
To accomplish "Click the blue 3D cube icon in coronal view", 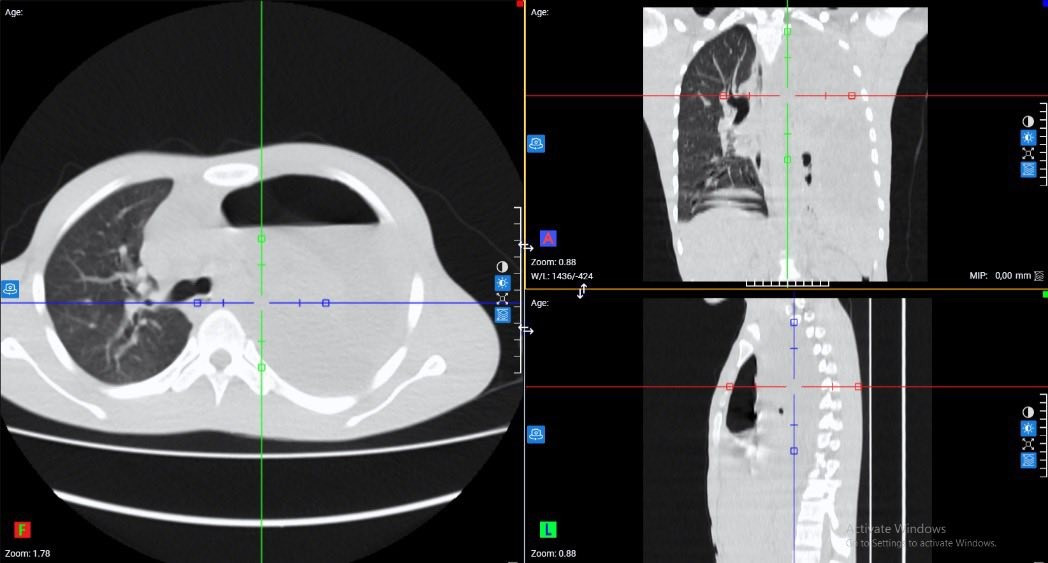I will pos(536,144).
